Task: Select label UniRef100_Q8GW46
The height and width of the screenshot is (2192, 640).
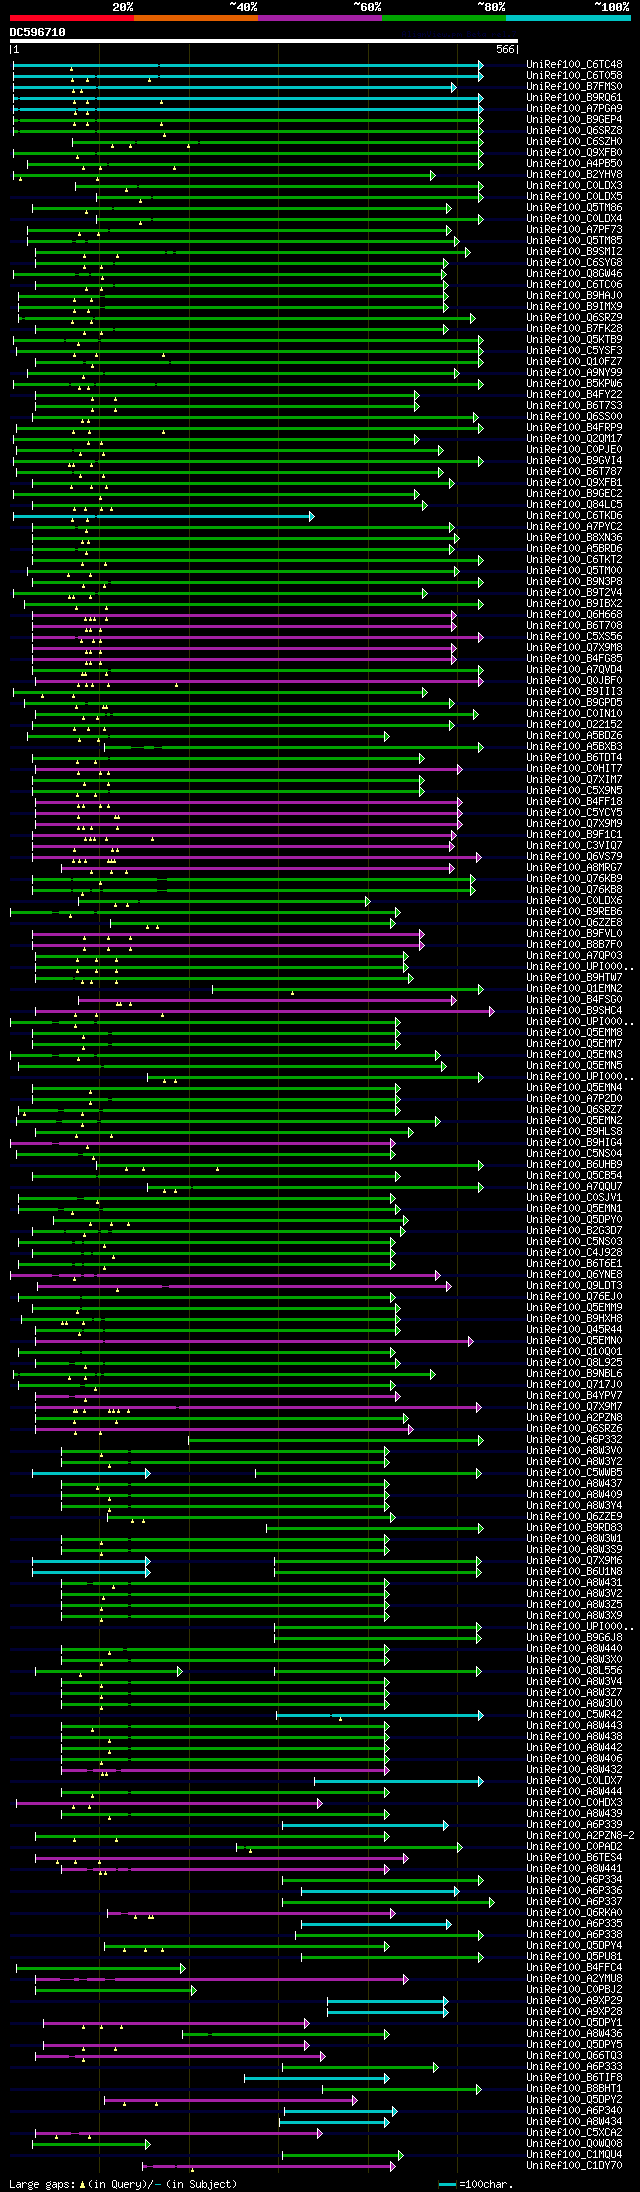Action: 574,274
